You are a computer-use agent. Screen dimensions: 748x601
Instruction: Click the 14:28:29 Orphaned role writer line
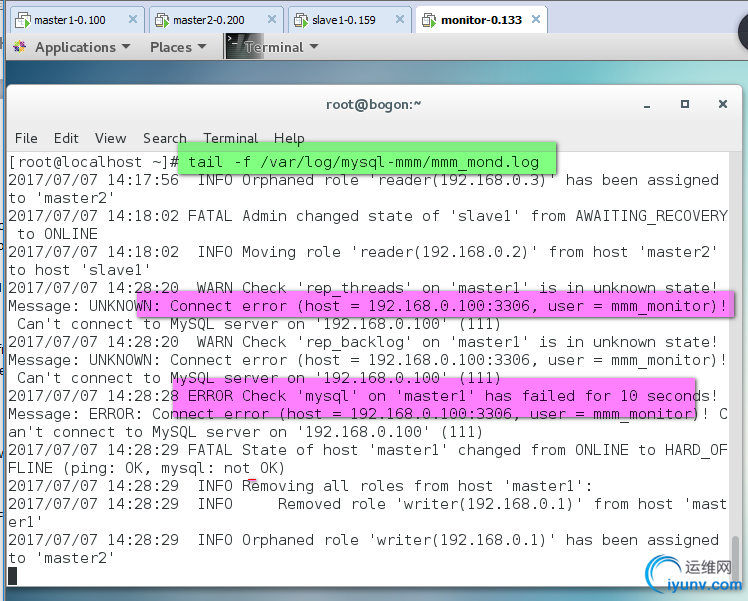coord(364,540)
